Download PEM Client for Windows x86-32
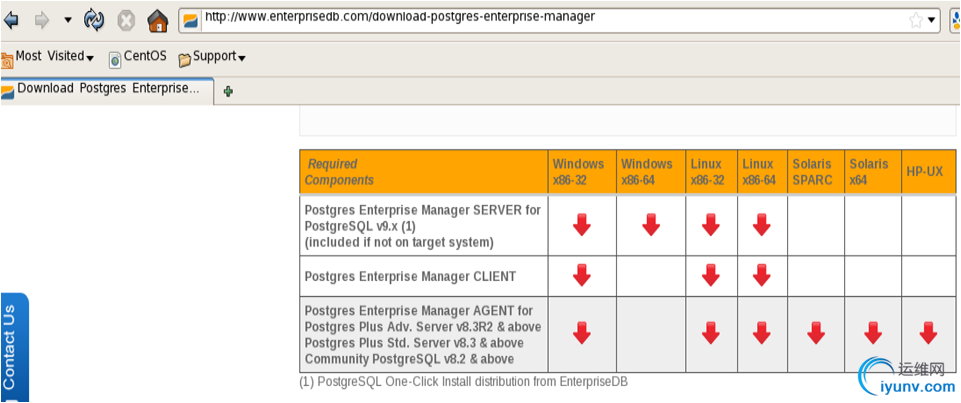 (x=582, y=275)
